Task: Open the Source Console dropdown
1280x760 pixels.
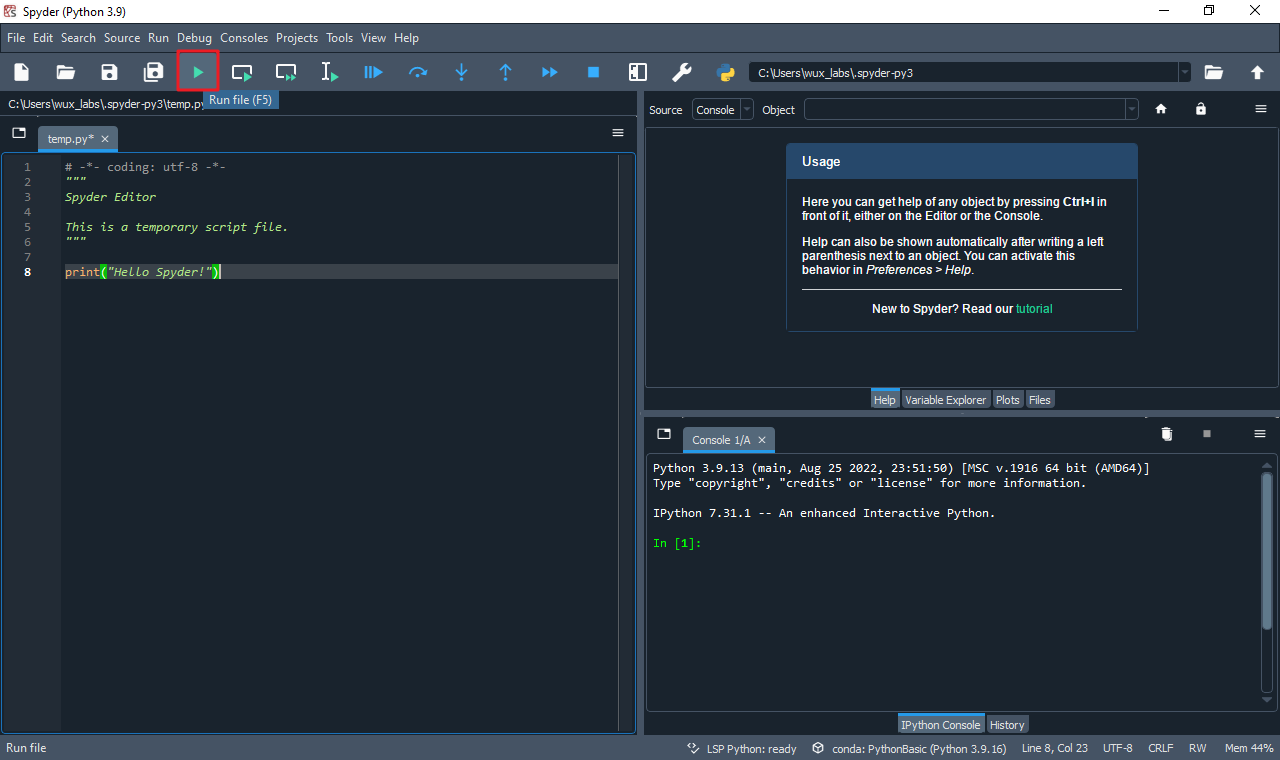Action: (x=723, y=110)
